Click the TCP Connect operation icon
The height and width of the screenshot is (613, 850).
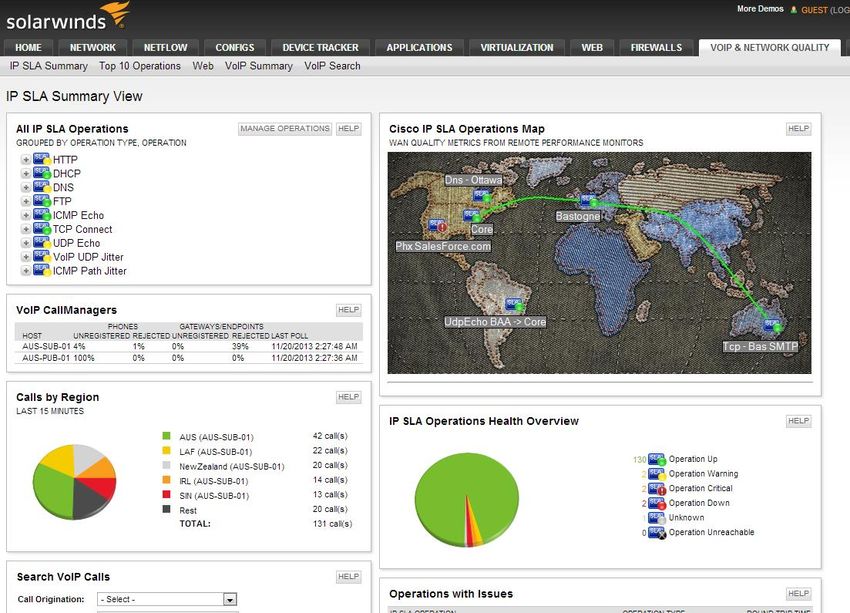pos(42,229)
